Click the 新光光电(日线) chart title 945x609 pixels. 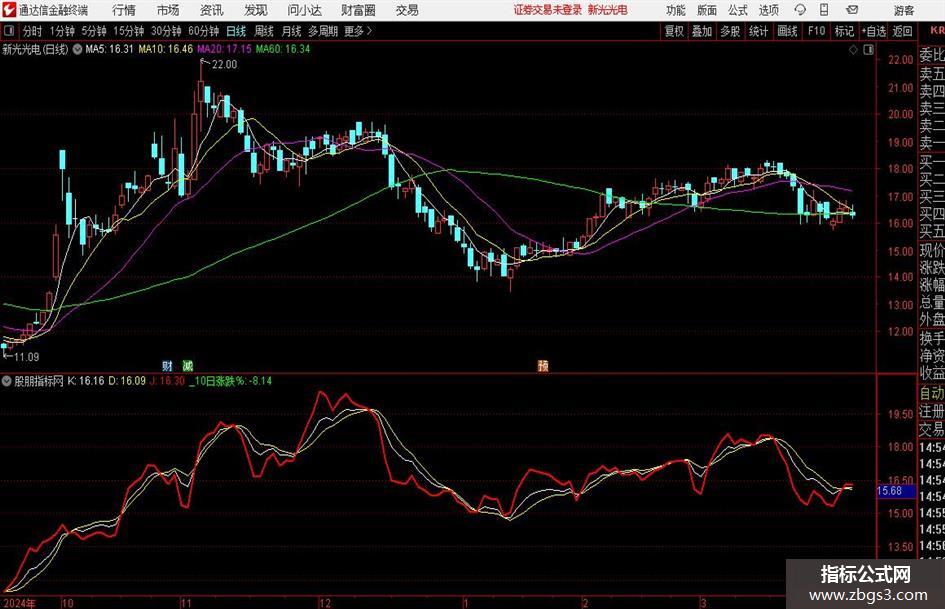pyautogui.click(x=35, y=49)
